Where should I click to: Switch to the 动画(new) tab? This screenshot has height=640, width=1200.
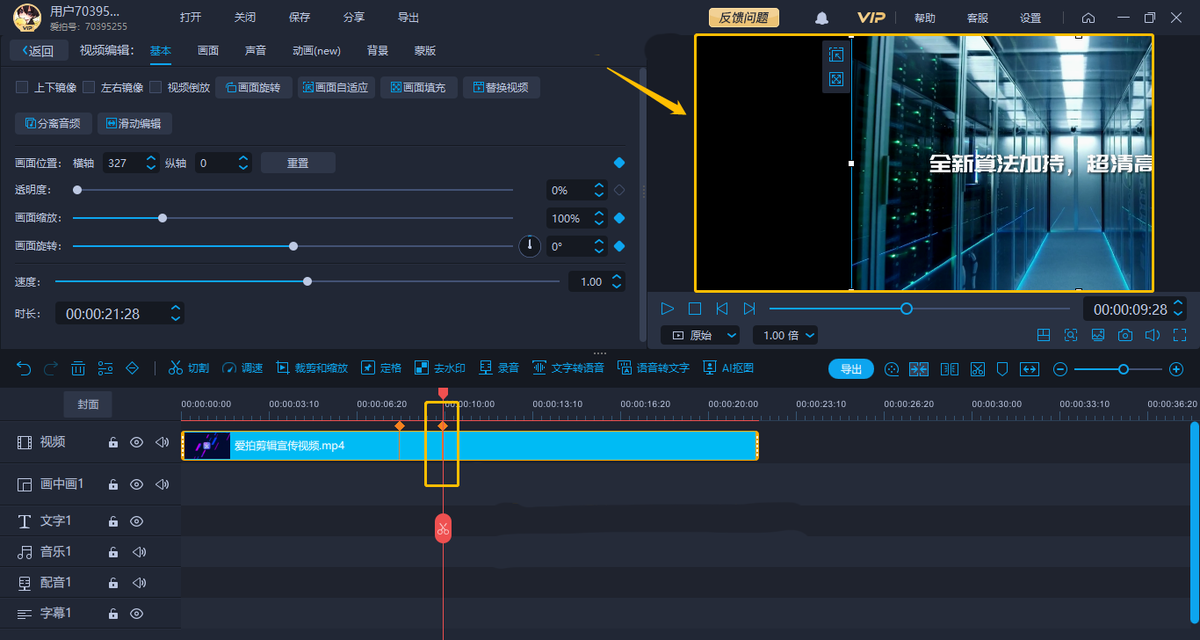[316, 51]
